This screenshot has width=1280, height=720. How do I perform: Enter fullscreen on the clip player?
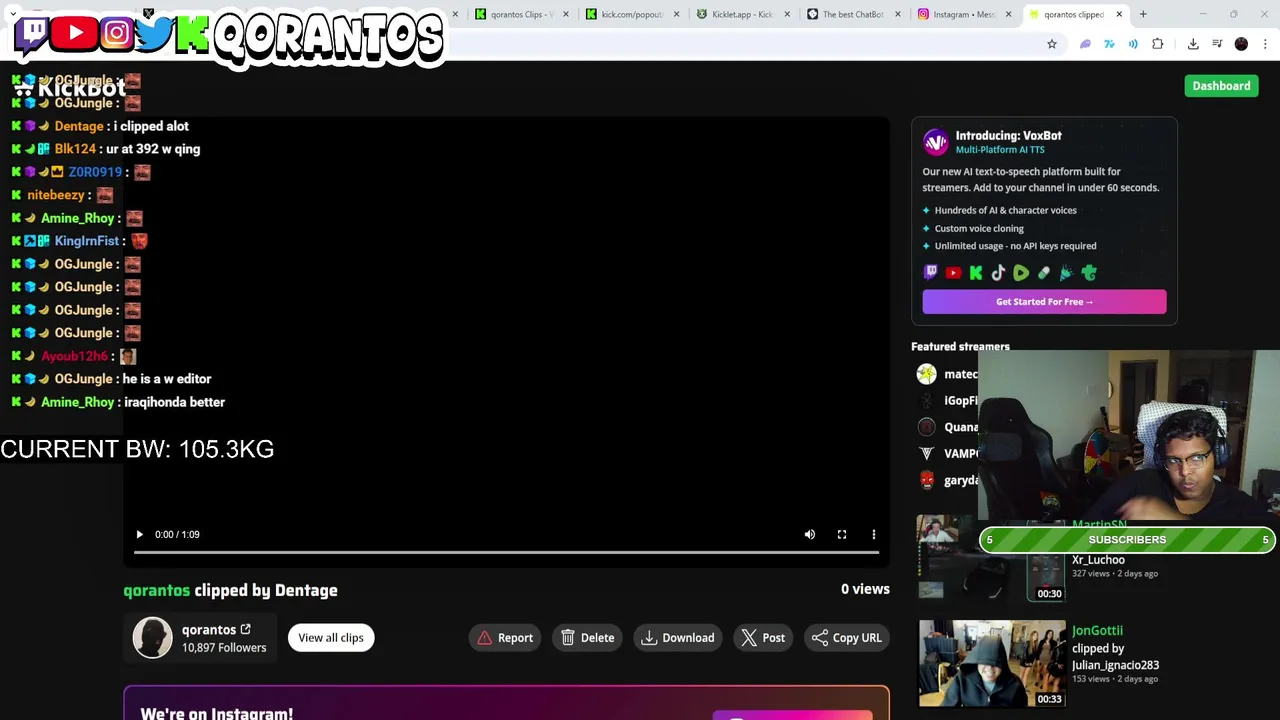coord(842,534)
